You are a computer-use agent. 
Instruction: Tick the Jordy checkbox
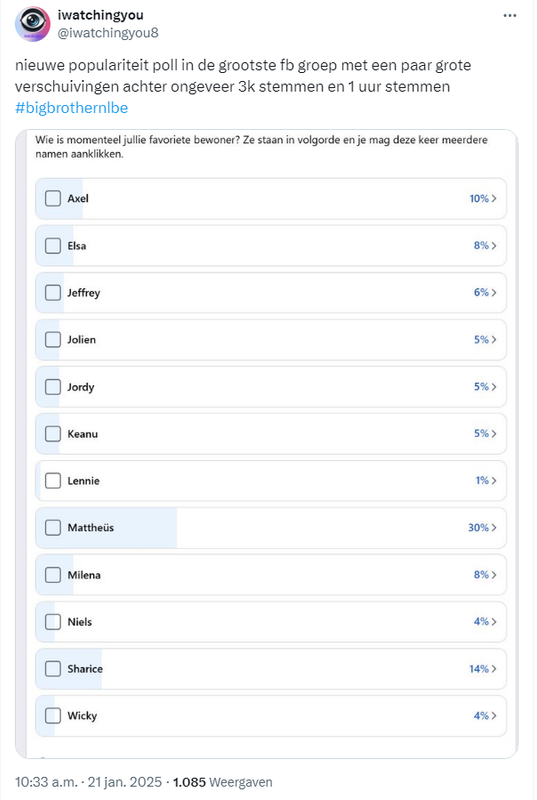point(53,387)
